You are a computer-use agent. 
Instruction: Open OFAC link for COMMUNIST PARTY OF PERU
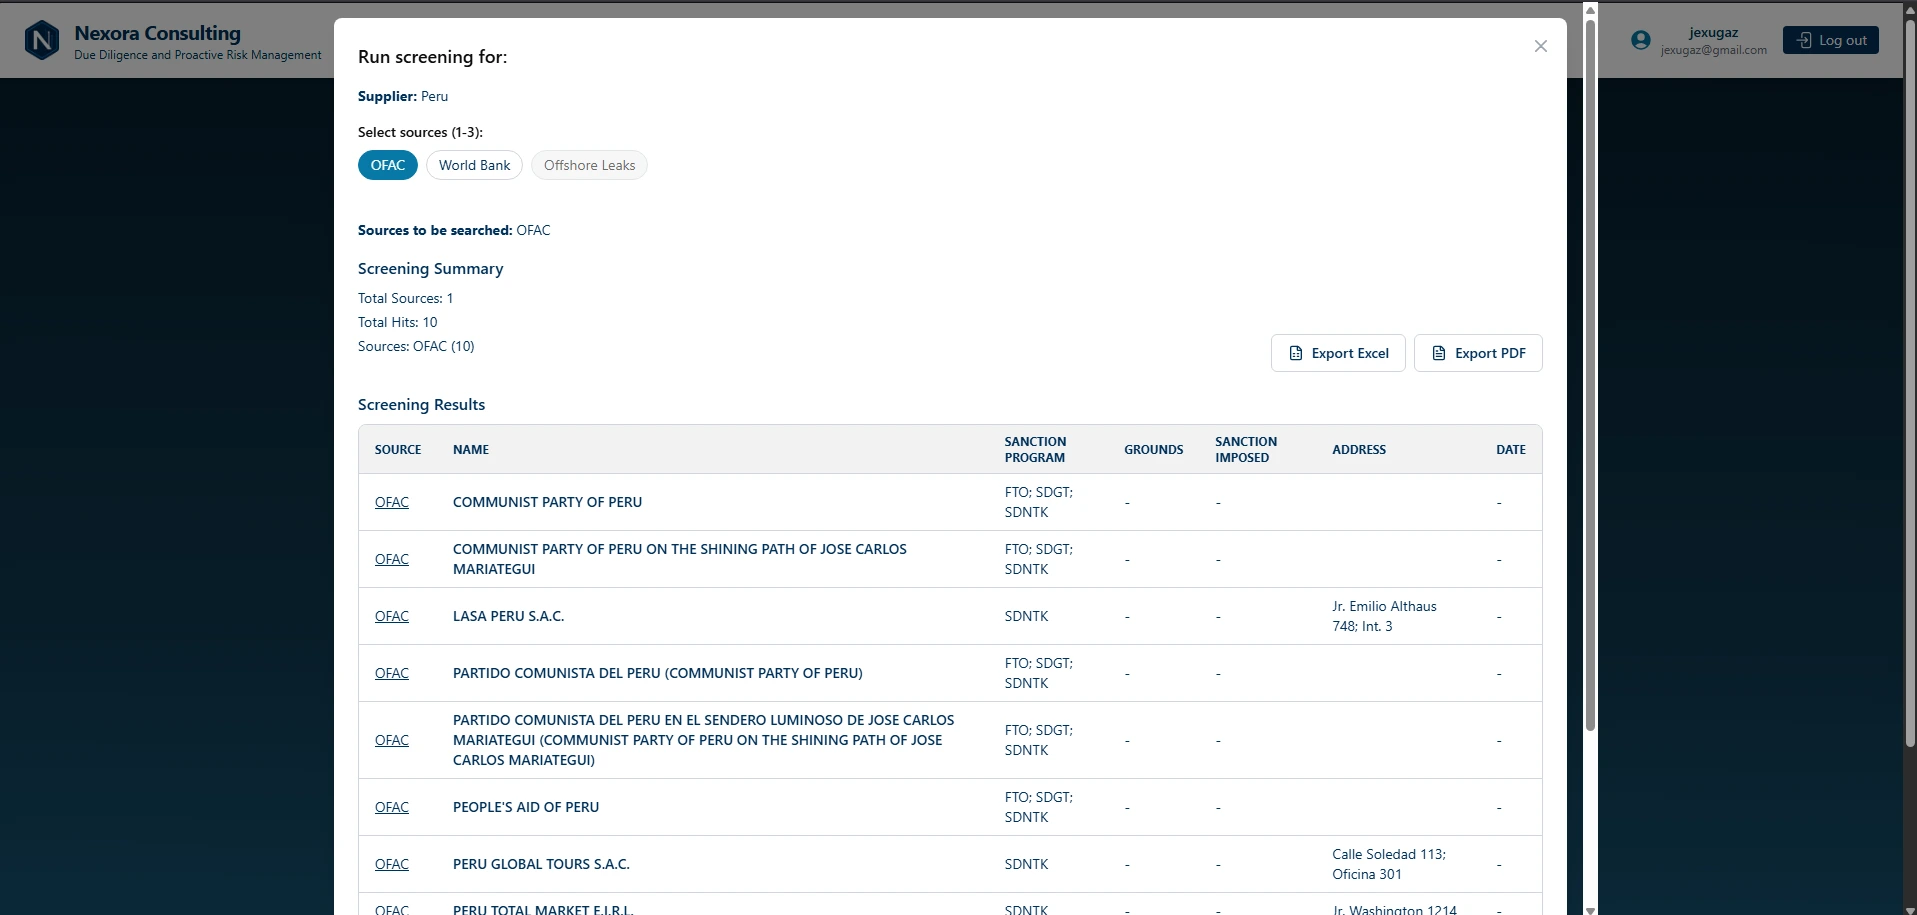pyautogui.click(x=392, y=502)
